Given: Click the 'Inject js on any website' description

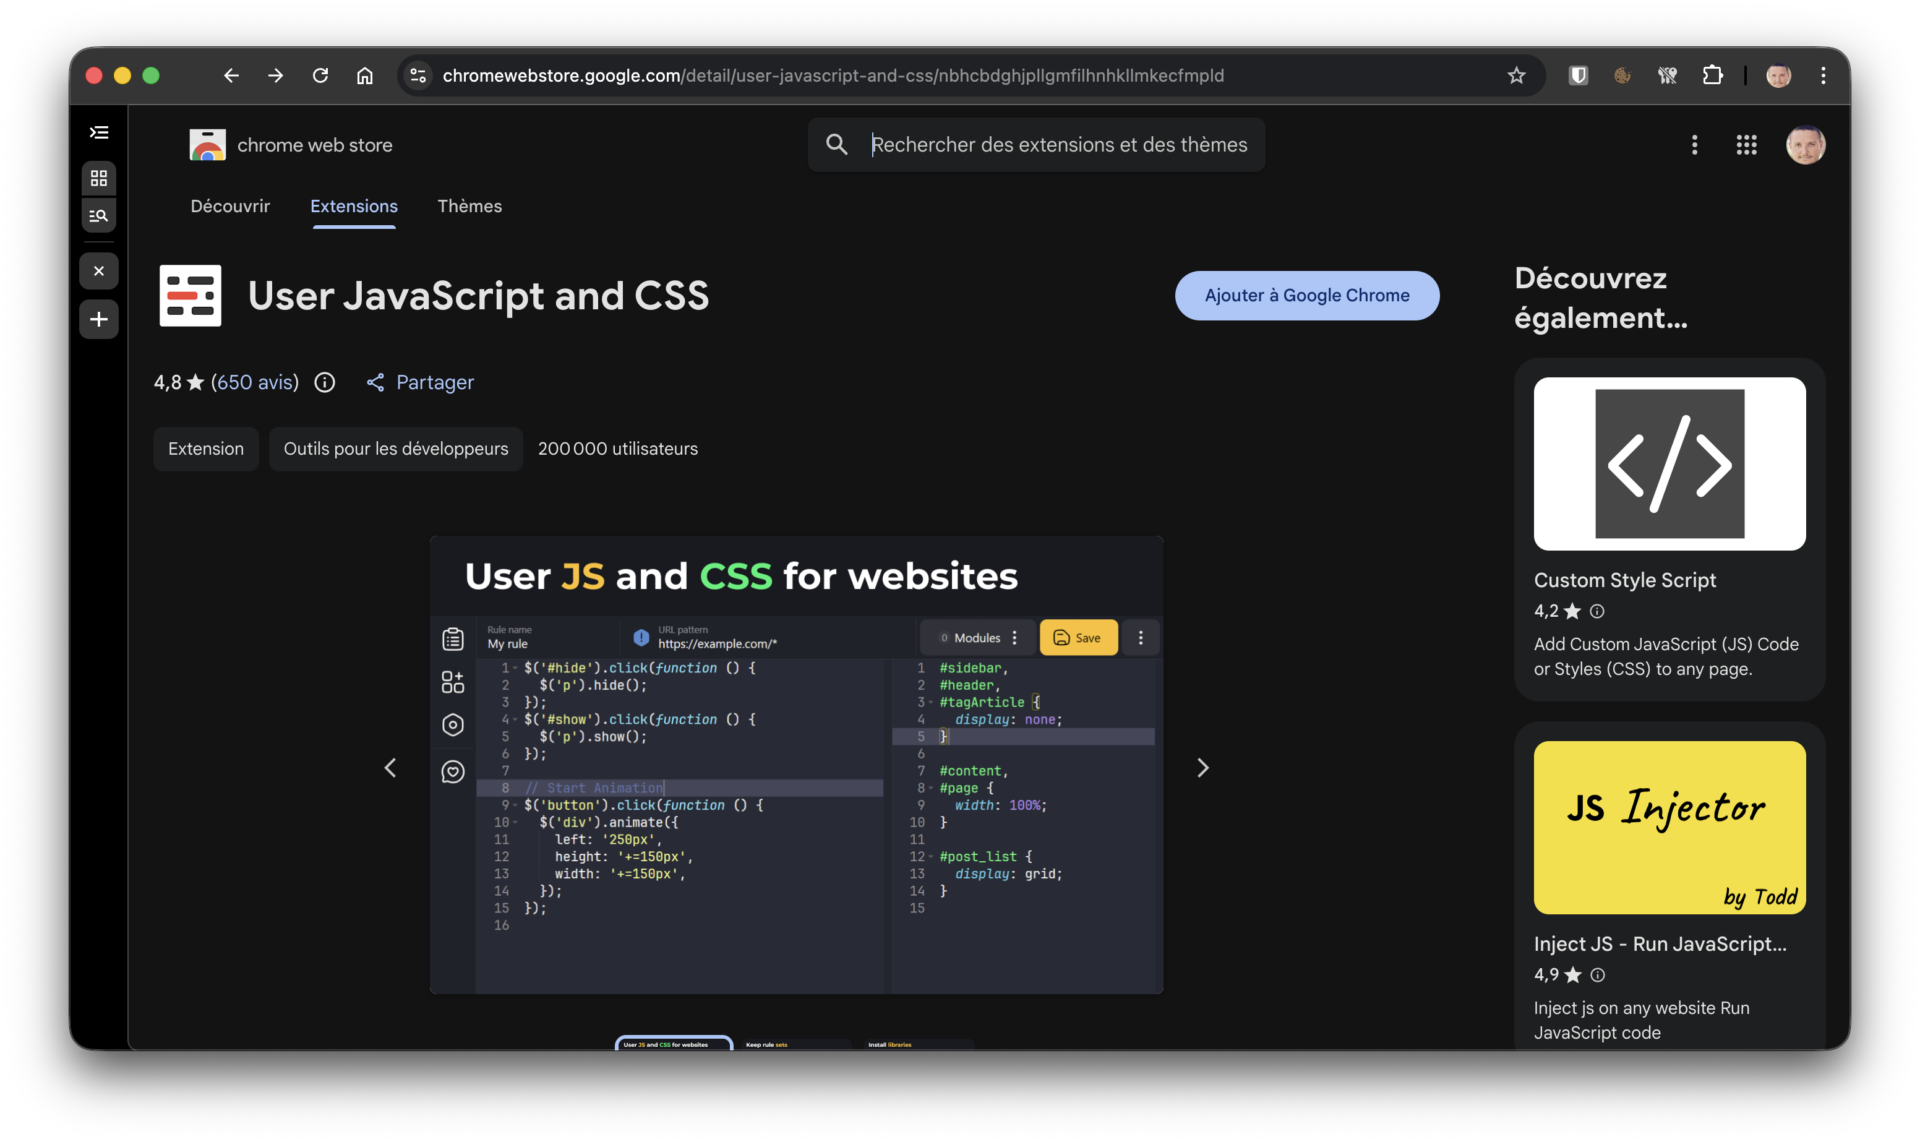Looking at the screenshot, I should tap(1642, 1021).
